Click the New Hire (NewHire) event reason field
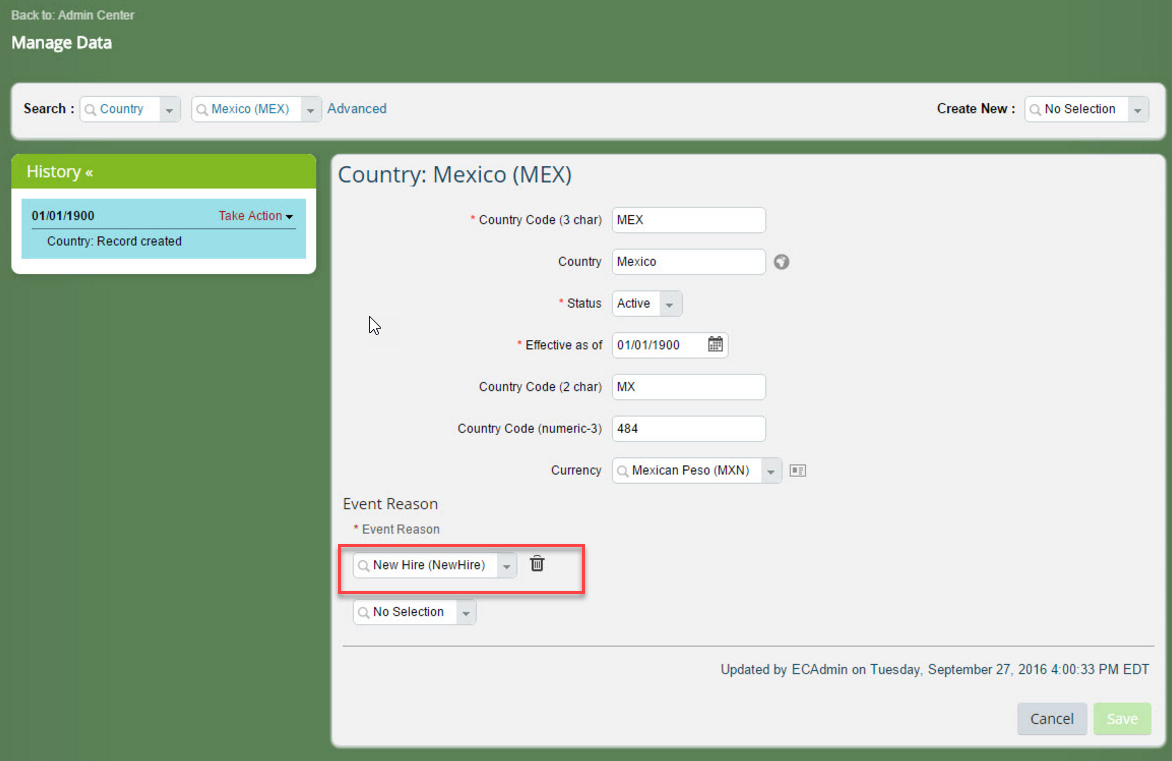This screenshot has width=1172, height=761. [x=434, y=565]
